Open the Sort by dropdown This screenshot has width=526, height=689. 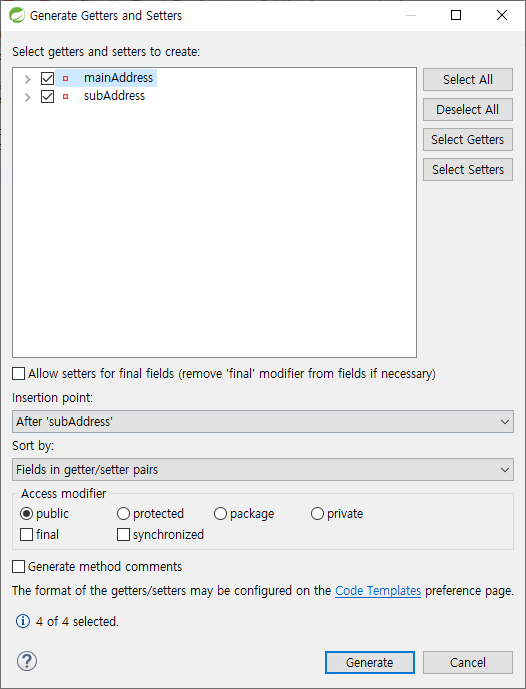263,469
